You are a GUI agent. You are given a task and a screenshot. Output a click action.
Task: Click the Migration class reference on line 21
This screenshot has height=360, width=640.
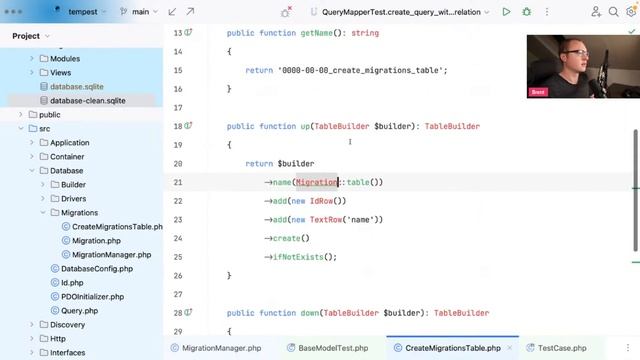click(x=317, y=182)
